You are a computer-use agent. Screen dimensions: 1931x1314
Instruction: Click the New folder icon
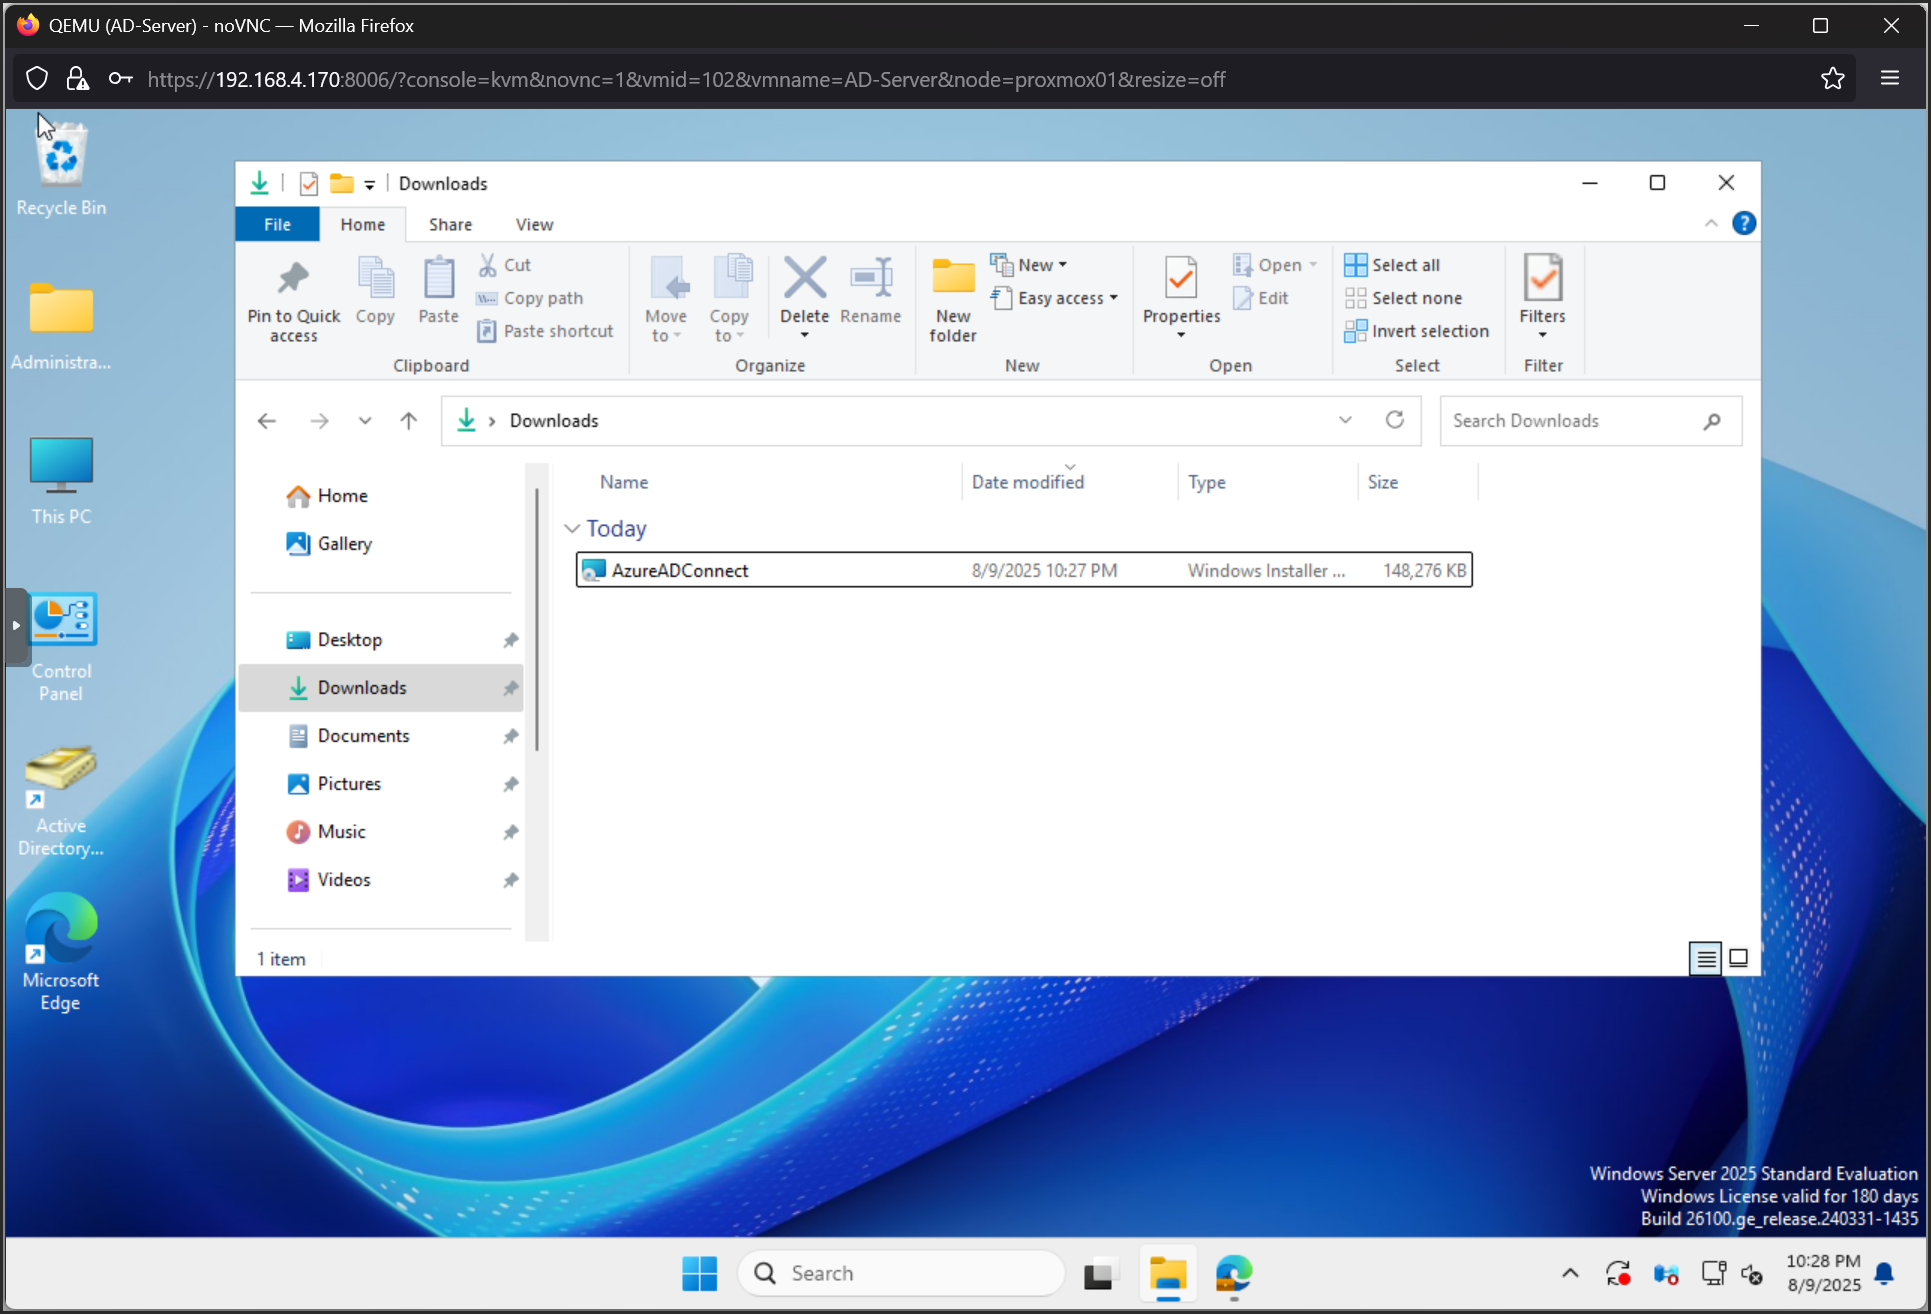pyautogui.click(x=953, y=279)
